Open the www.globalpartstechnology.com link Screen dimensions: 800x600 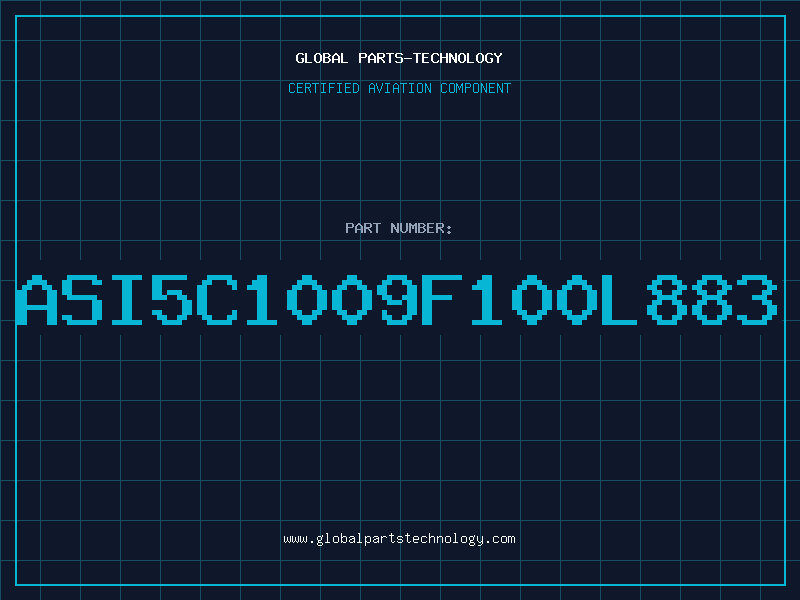coord(399,539)
